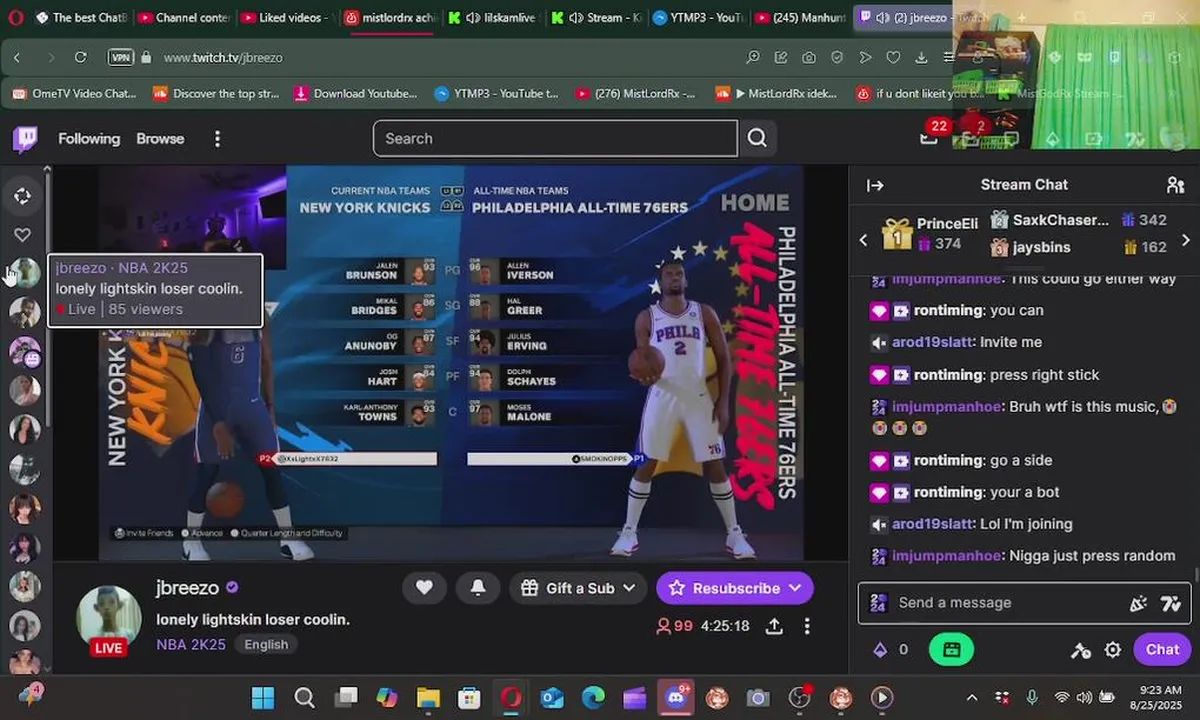
Task: Show next gift leaderboard entries
Action: [x=1186, y=240]
